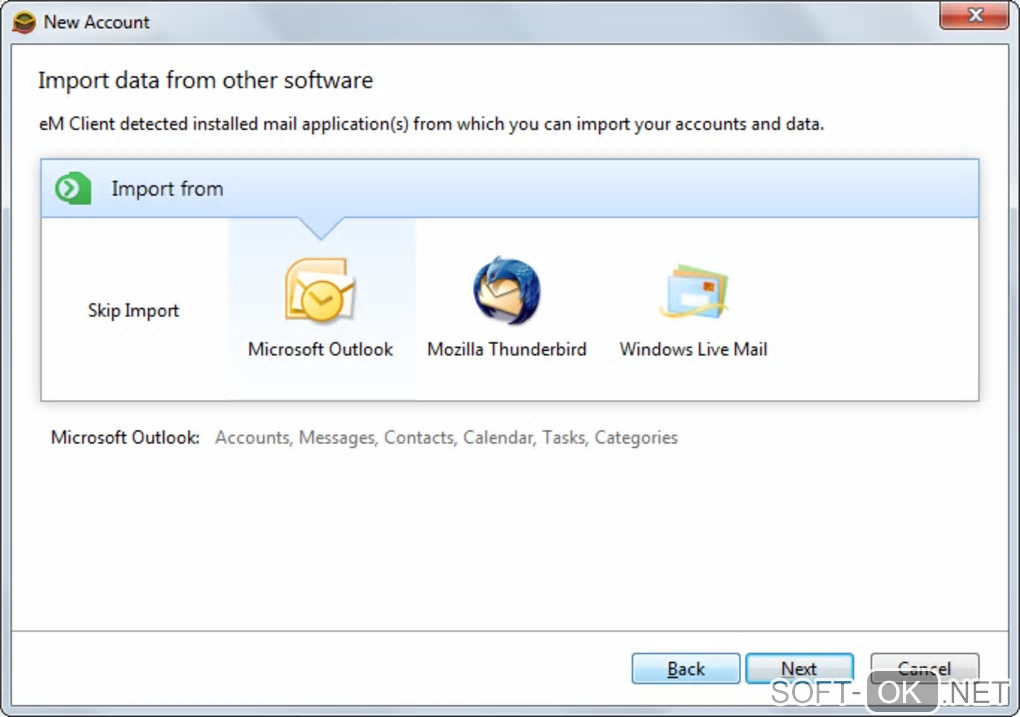Click the Mozilla Thunderbird label text

pos(507,349)
